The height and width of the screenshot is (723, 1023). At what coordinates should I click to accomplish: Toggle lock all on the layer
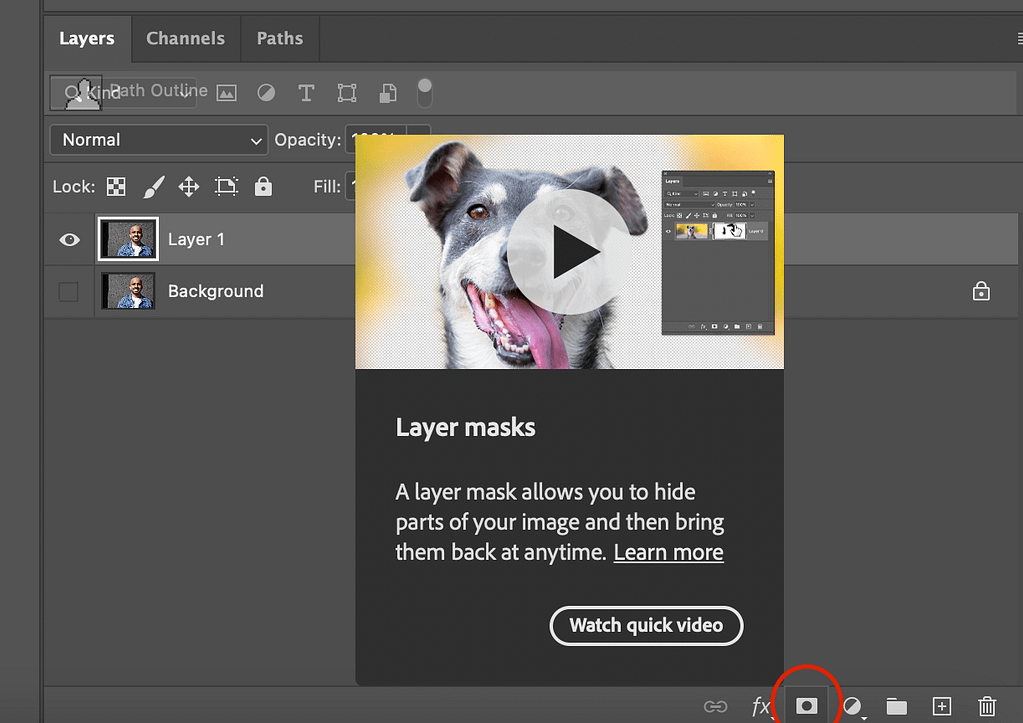click(263, 186)
